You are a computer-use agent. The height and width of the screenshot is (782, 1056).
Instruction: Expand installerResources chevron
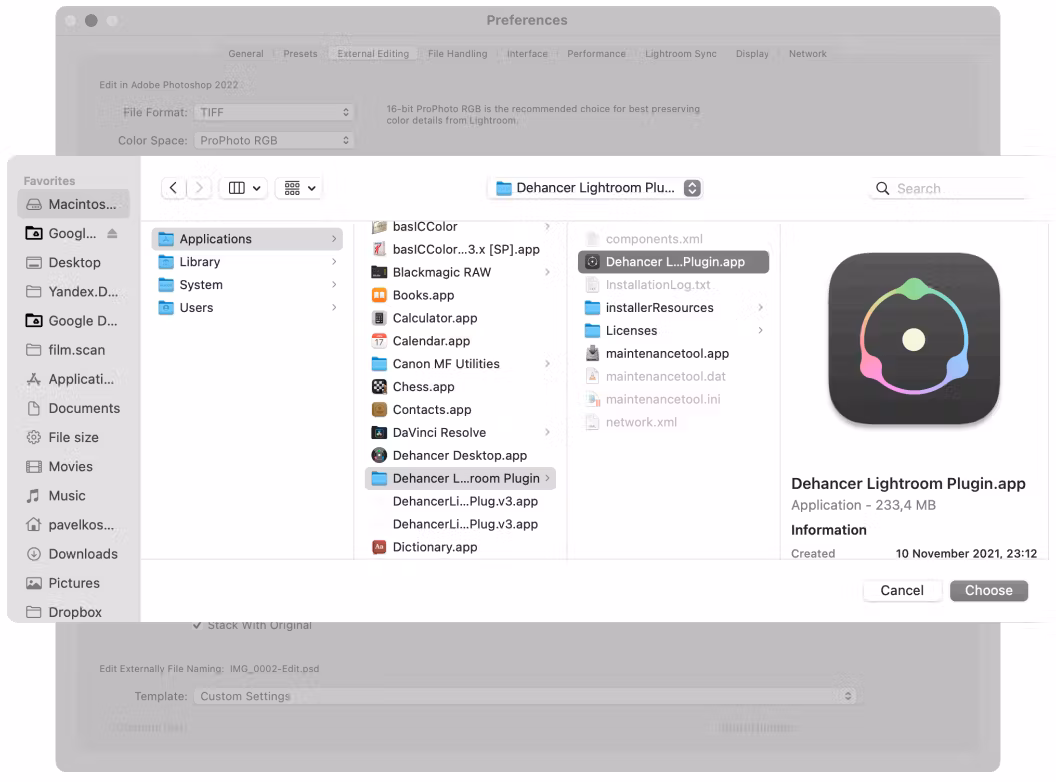[x=760, y=307]
